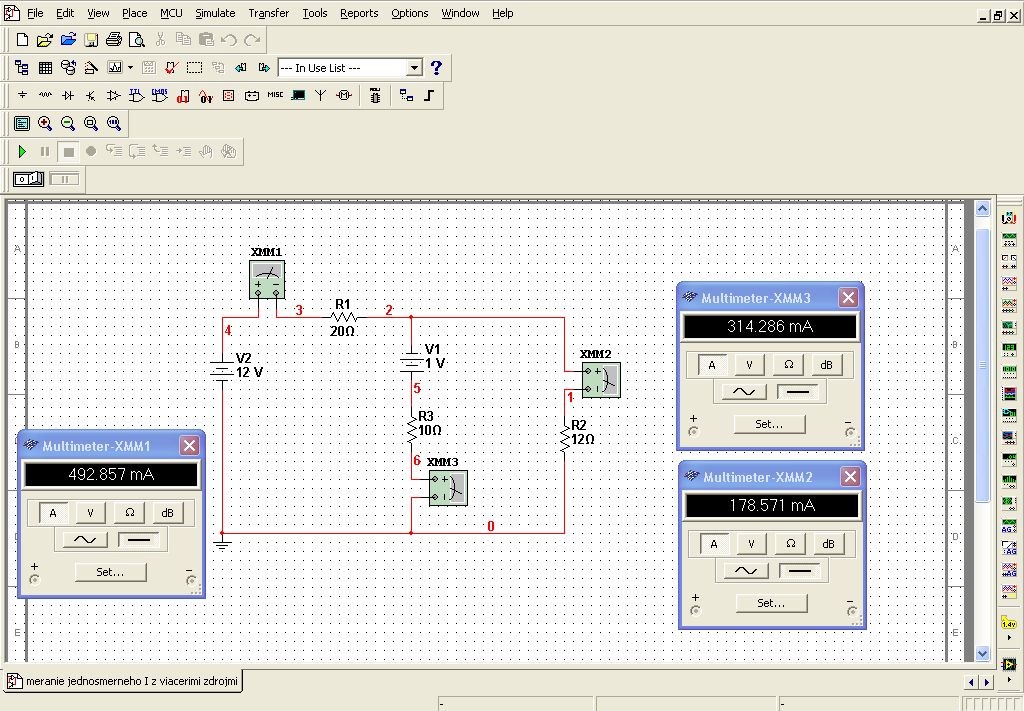Select V mode on Multimeter-XMM2

(x=751, y=544)
